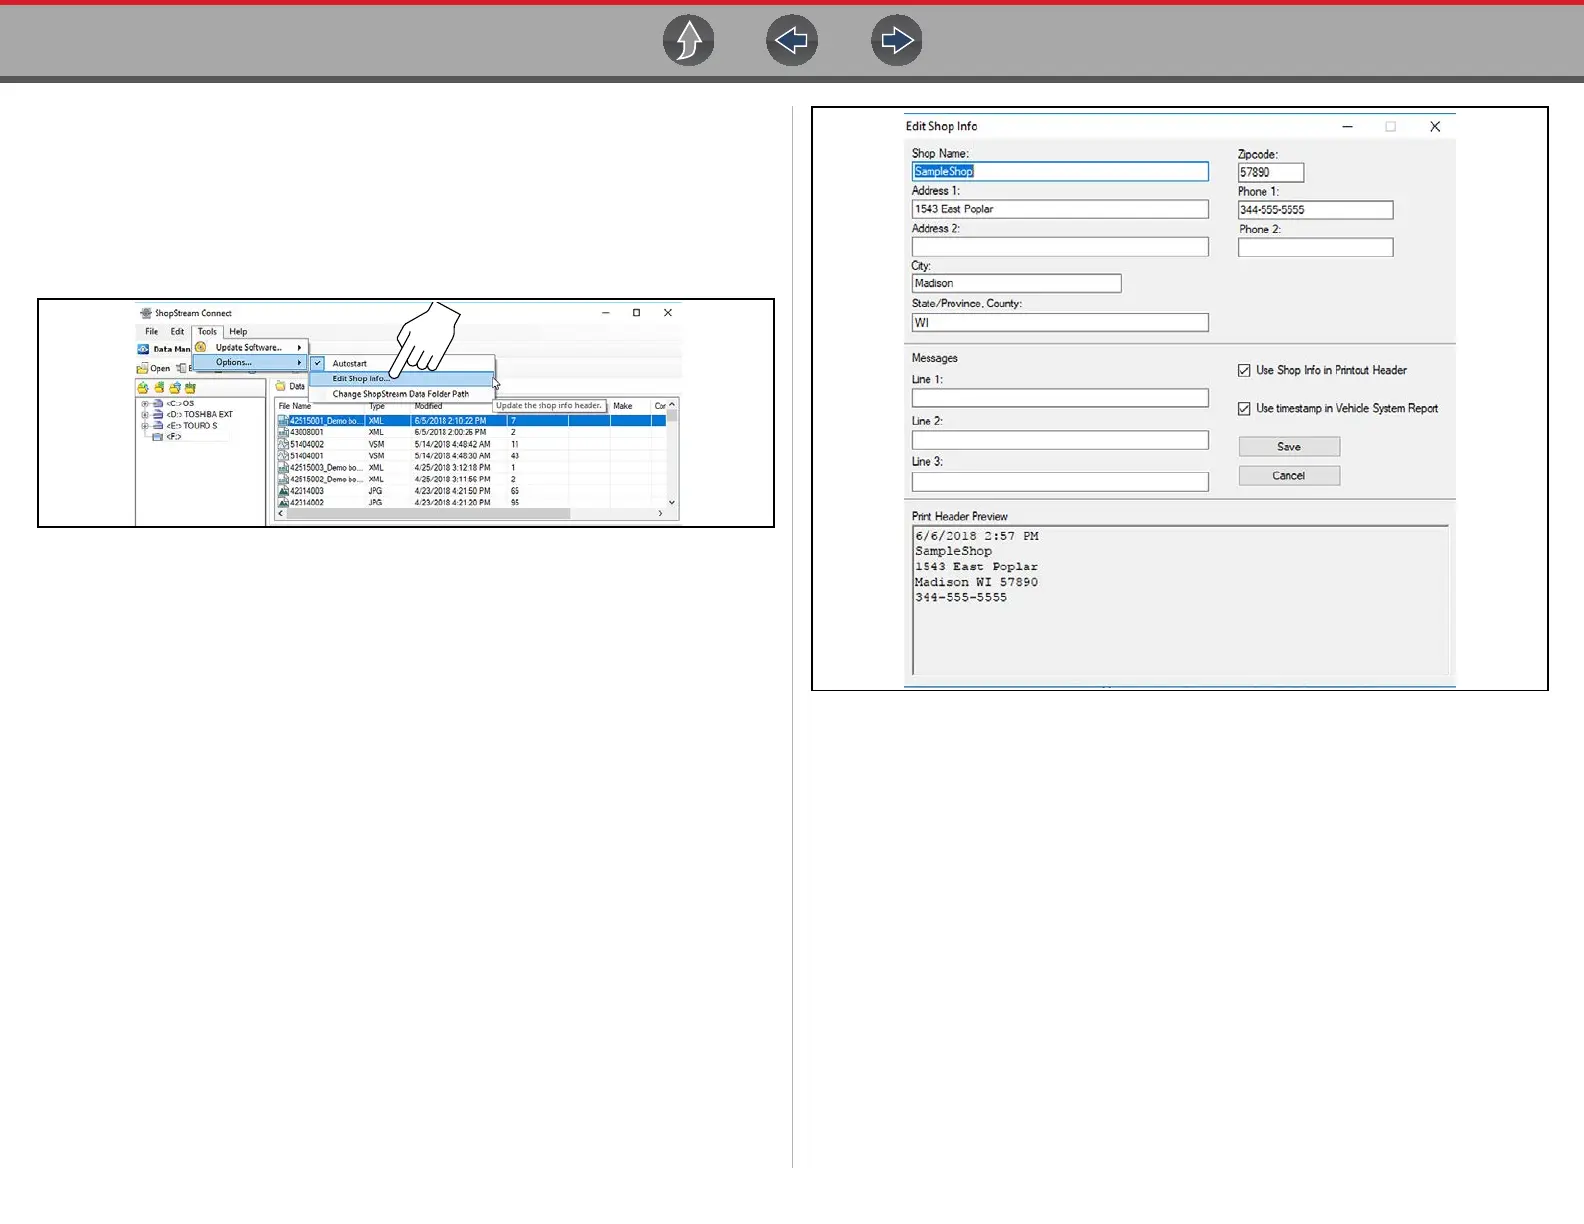1584x1224 pixels.
Task: Select Edit Shop Info menu entry
Action: [401, 378]
